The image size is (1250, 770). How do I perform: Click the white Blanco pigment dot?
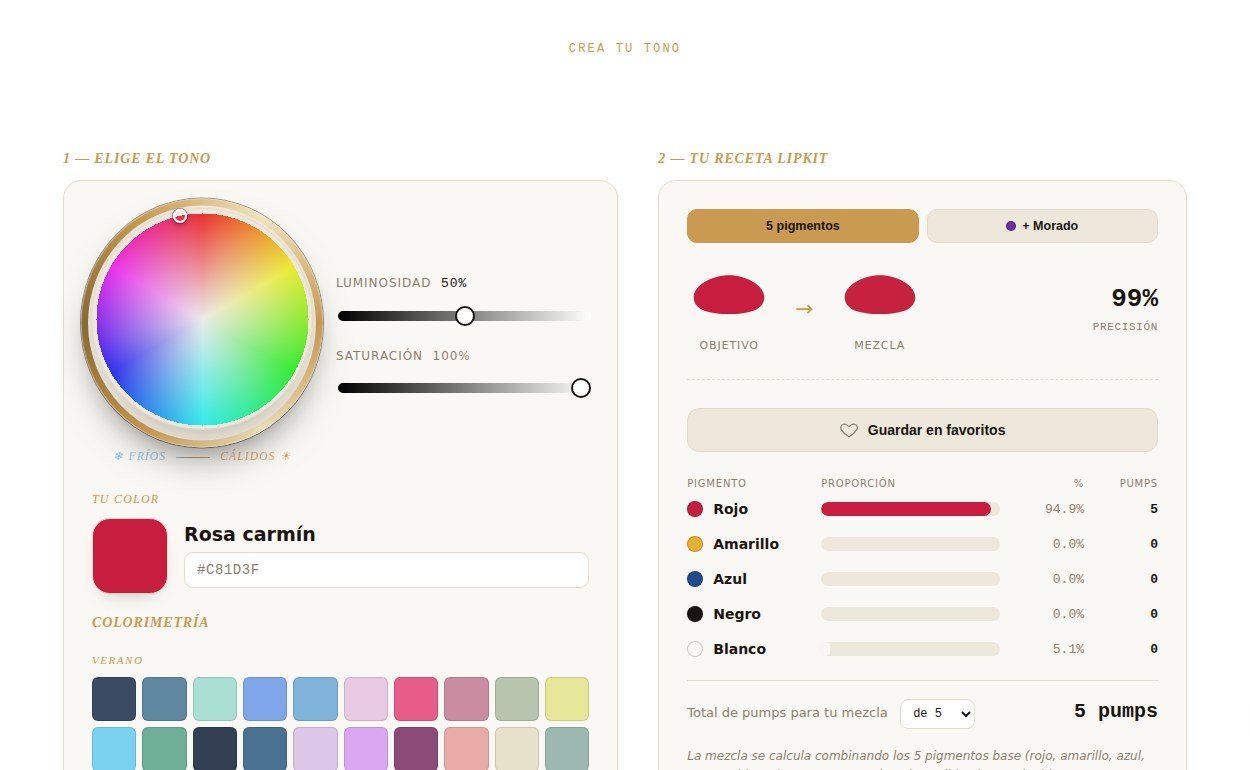tap(695, 649)
